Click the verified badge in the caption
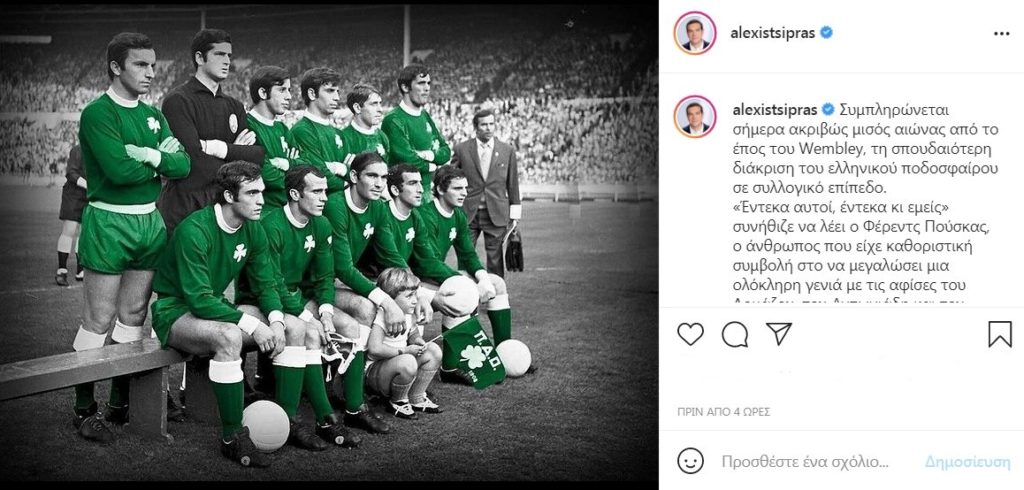This screenshot has width=1024, height=490. pos(828,108)
